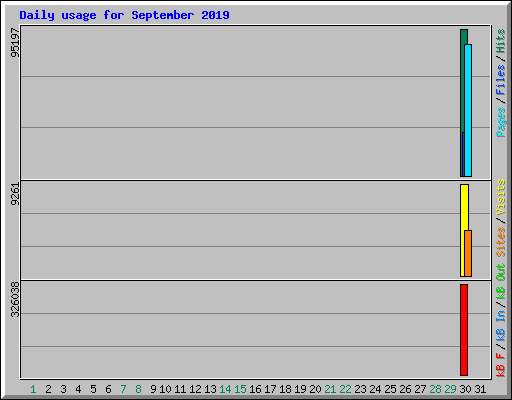Click green day 28 on the x-axis

pyautogui.click(x=435, y=389)
